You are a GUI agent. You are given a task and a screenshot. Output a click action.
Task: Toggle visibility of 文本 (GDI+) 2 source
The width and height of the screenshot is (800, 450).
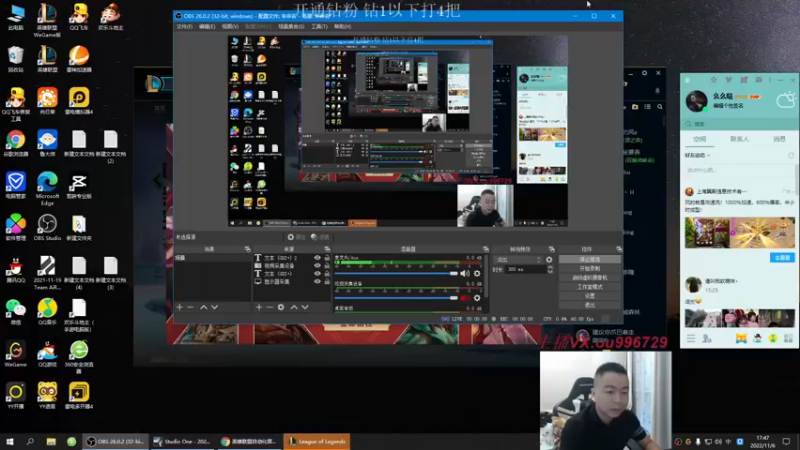click(317, 258)
